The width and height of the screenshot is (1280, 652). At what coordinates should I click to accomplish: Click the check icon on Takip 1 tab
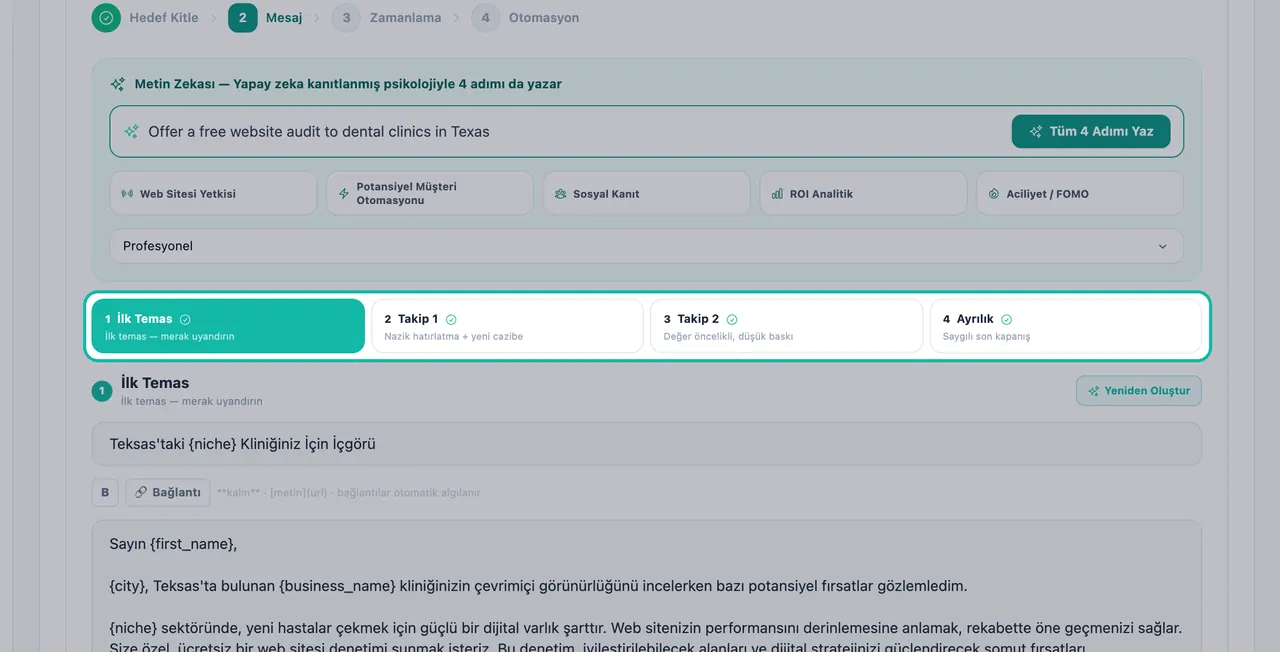click(x=451, y=319)
